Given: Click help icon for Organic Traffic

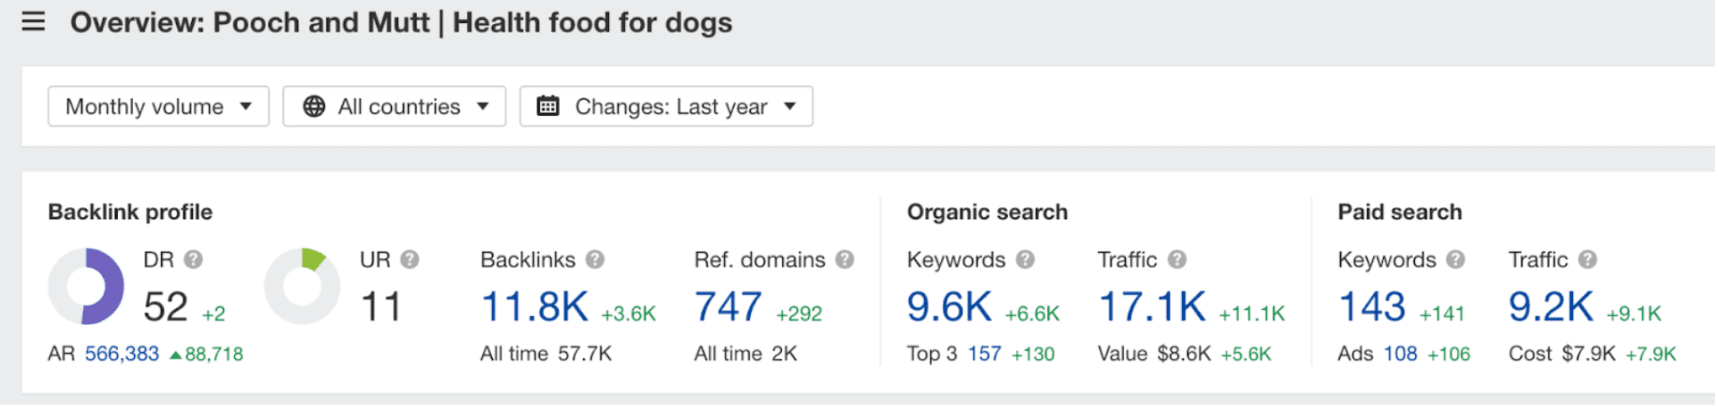Looking at the screenshot, I should pos(1177,260).
